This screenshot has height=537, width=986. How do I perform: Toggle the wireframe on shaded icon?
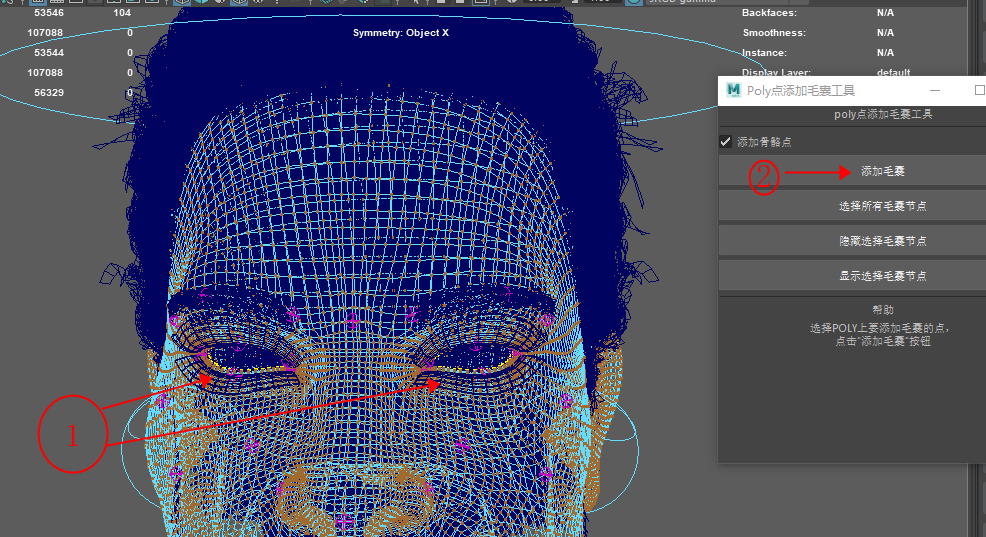click(240, 3)
